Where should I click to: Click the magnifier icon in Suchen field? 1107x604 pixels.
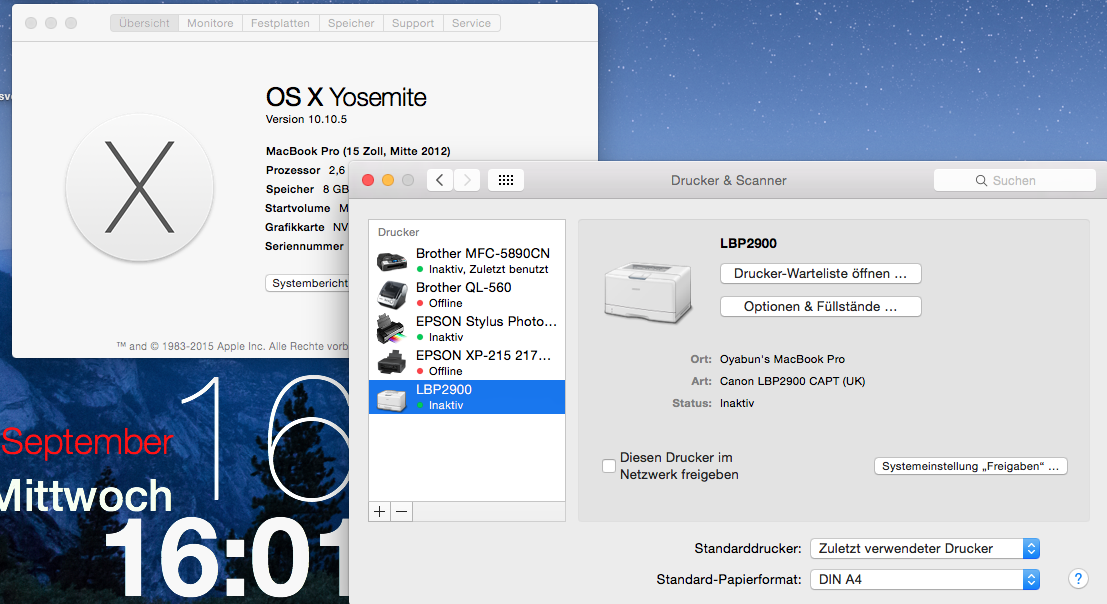pos(981,181)
